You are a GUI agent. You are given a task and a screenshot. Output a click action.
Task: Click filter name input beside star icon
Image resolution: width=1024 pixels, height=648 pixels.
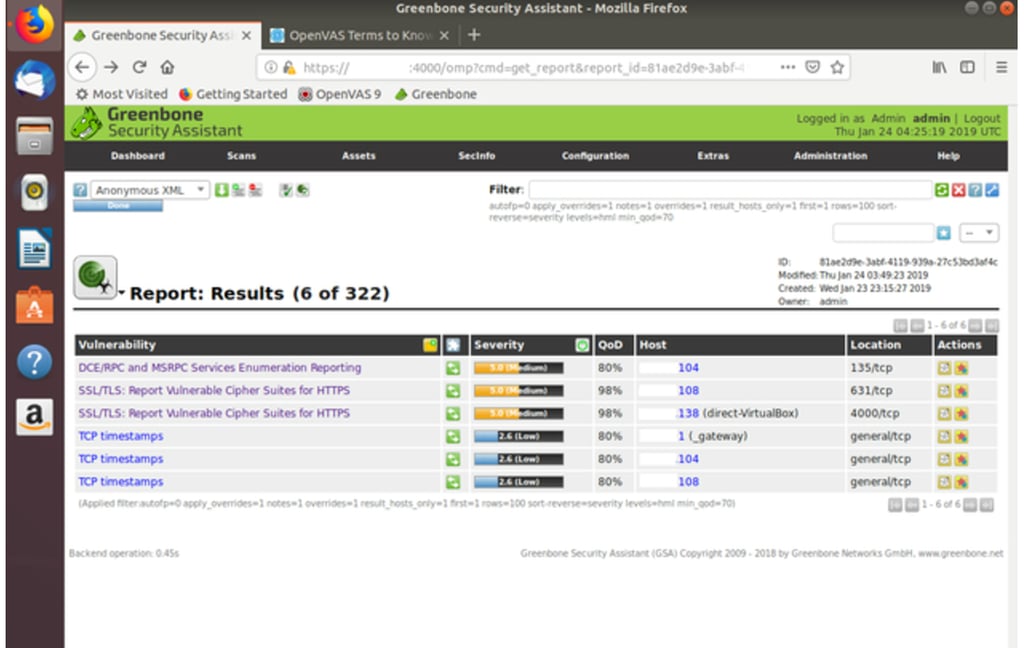coord(883,233)
